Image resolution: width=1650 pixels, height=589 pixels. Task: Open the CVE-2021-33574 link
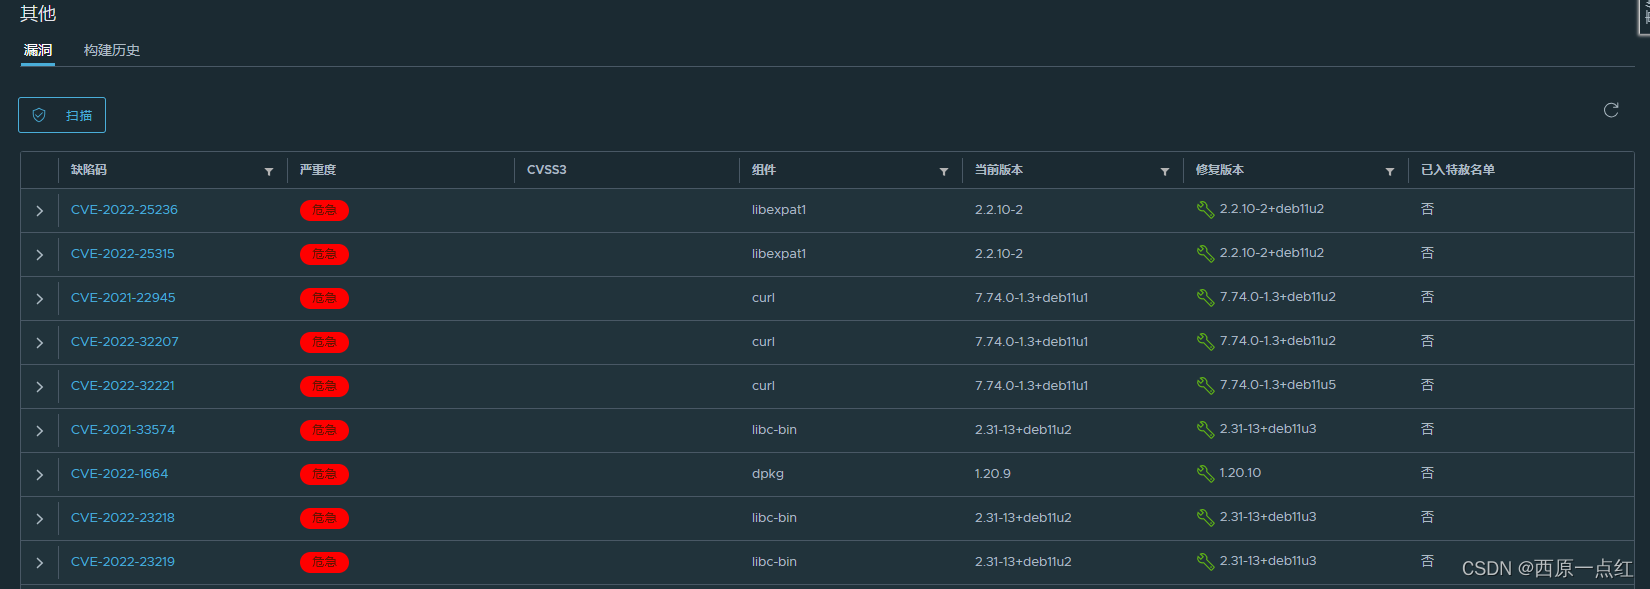123,430
